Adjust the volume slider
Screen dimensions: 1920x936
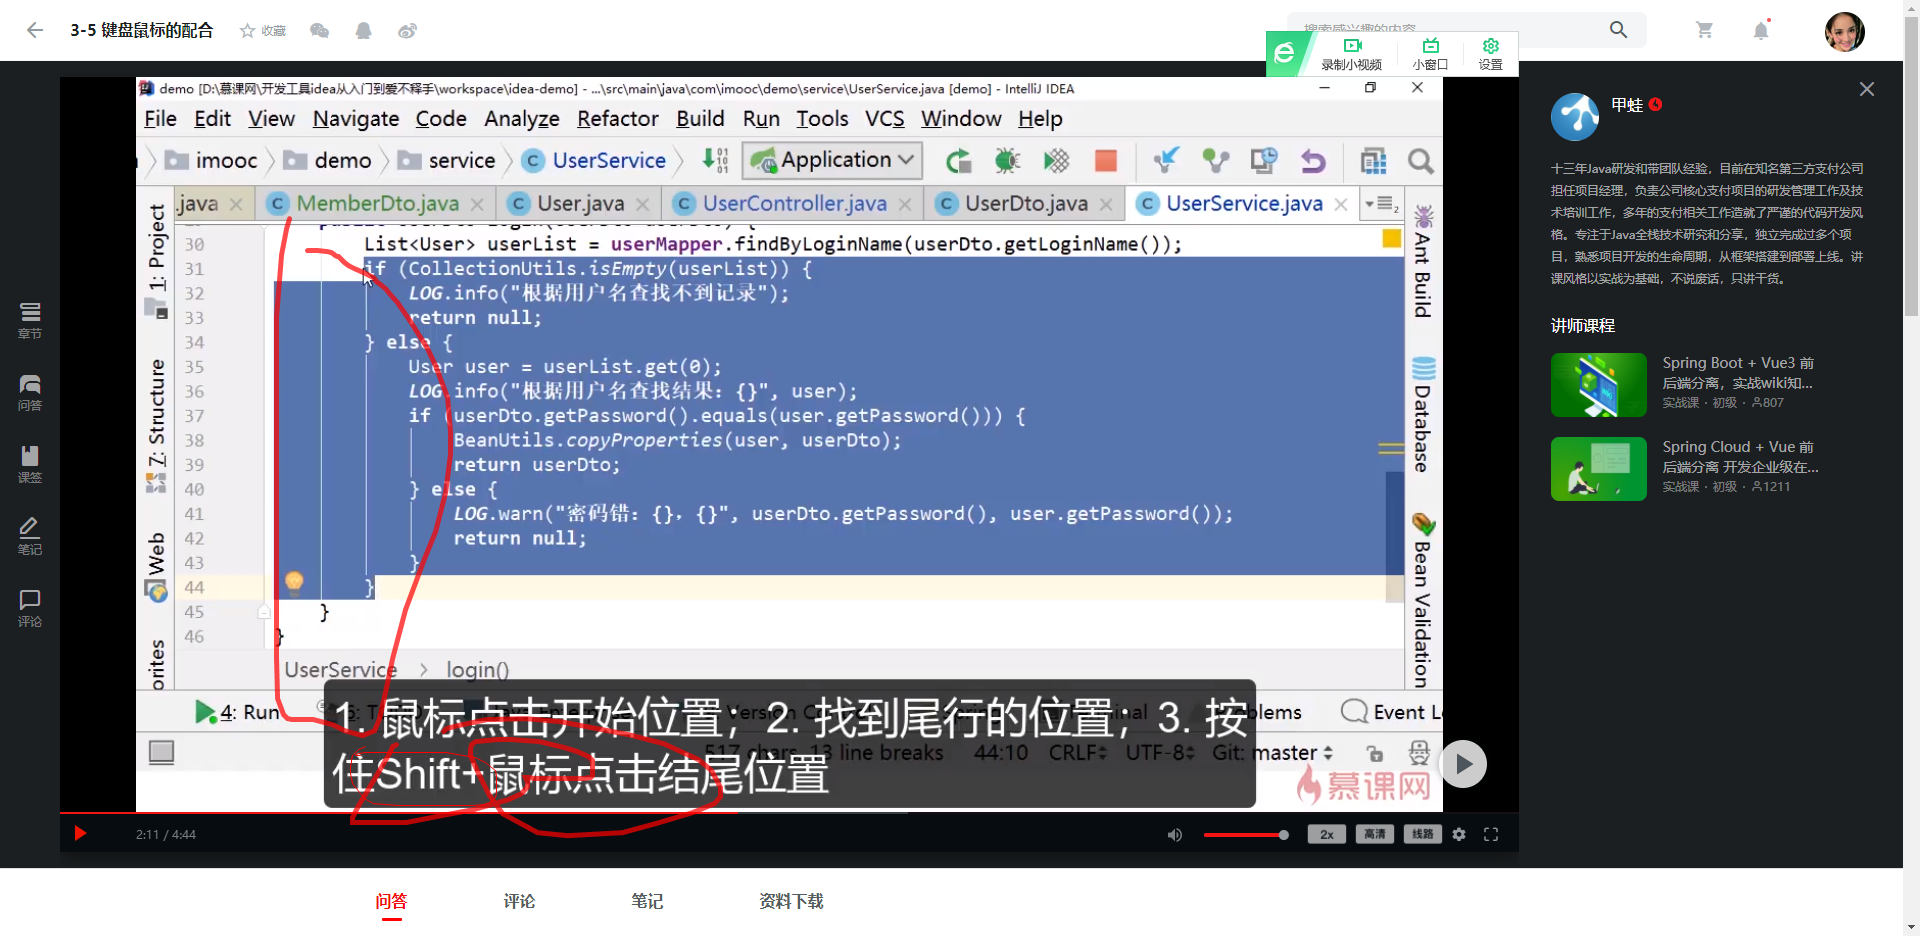point(1246,835)
